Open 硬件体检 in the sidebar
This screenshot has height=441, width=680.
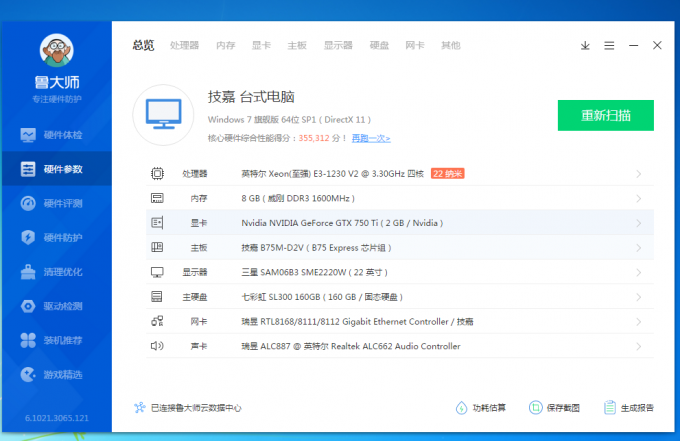pyautogui.click(x=56, y=135)
